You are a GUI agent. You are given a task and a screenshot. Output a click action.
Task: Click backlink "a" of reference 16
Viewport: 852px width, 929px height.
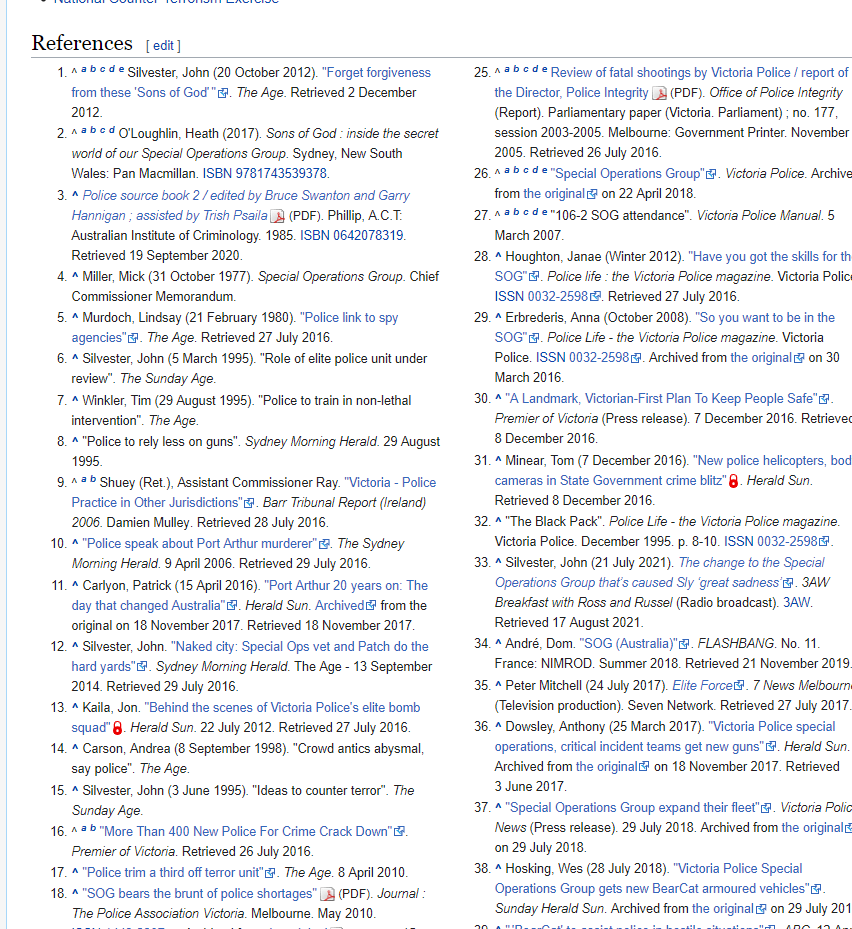pos(84,829)
